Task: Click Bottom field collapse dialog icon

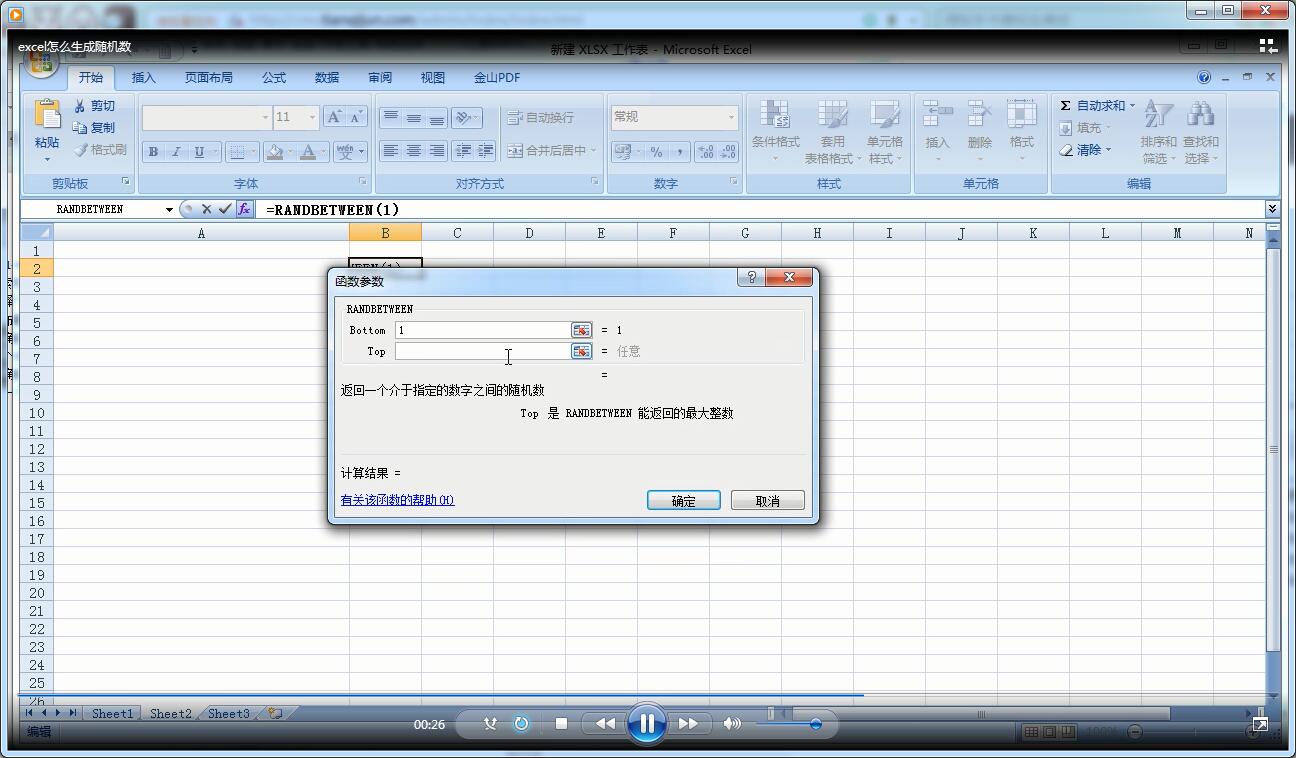Action: 581,330
